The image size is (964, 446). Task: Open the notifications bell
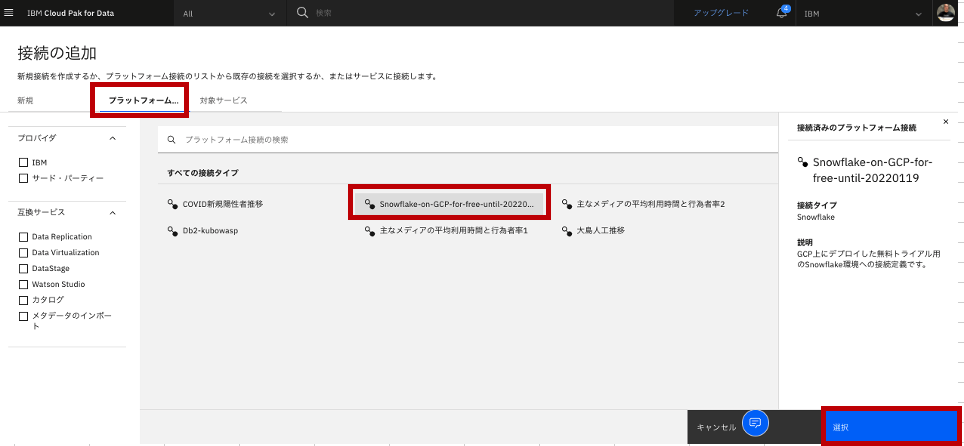click(x=781, y=14)
